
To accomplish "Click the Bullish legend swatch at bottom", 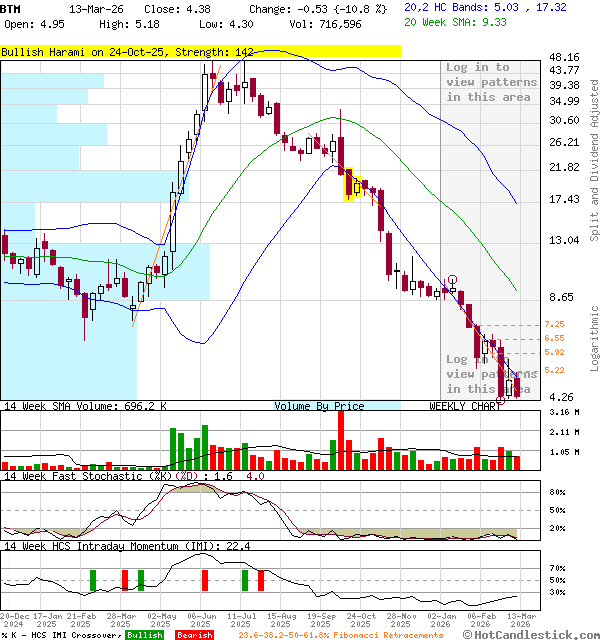I will [144, 635].
